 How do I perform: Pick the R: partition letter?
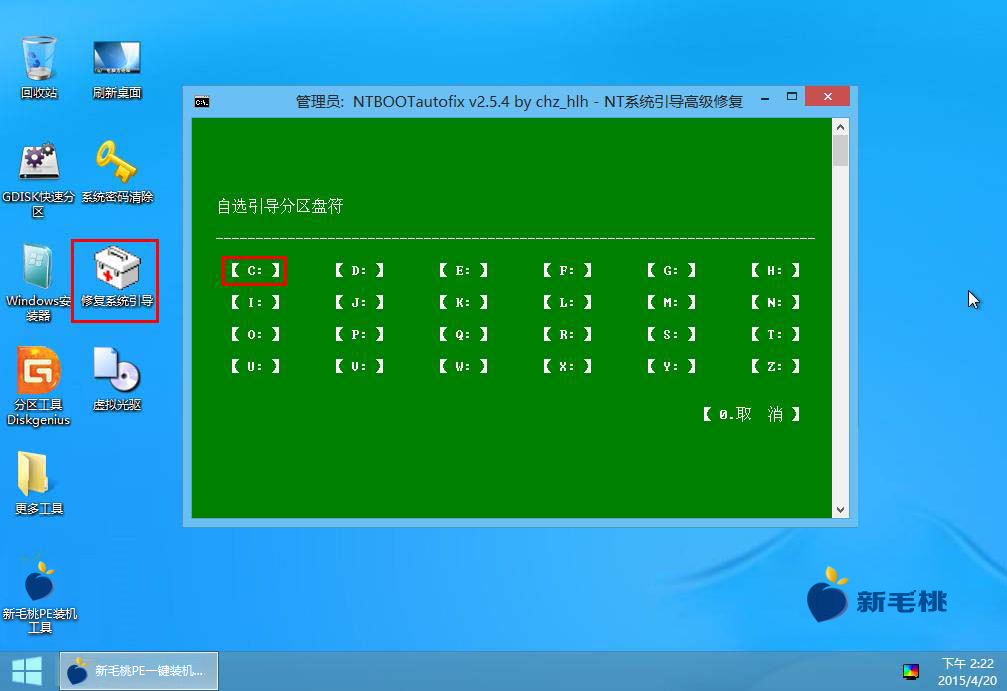click(567, 335)
